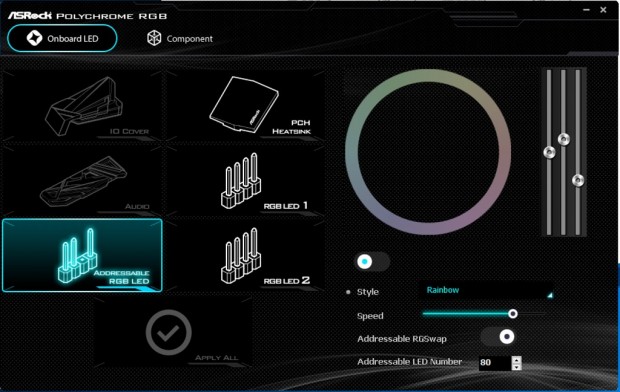Click the Speed slider track
Viewport: 620px width, 392px height.
(x=484, y=314)
